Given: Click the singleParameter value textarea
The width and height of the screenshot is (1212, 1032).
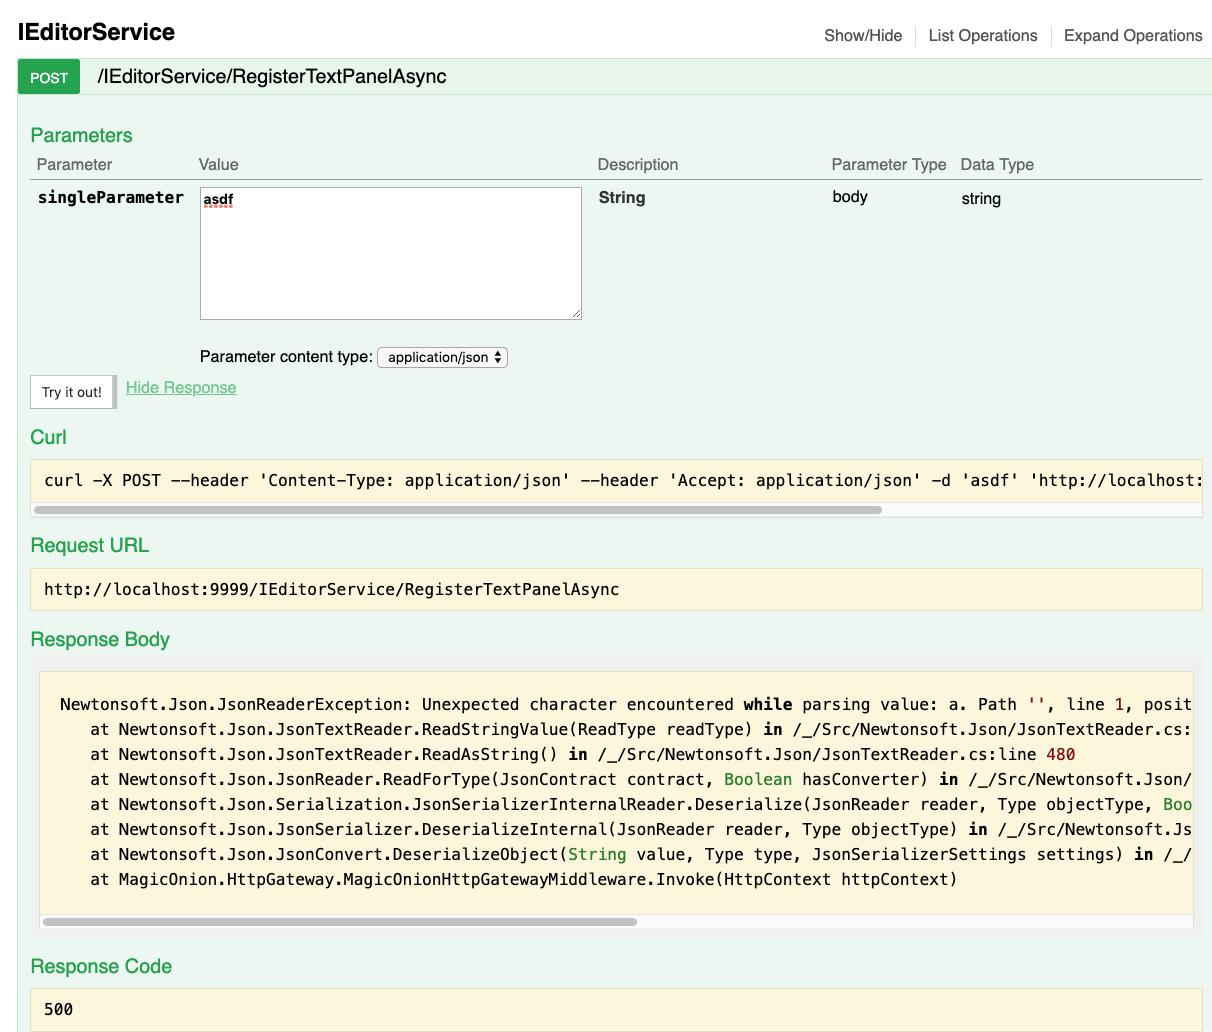Looking at the screenshot, I should [390, 253].
